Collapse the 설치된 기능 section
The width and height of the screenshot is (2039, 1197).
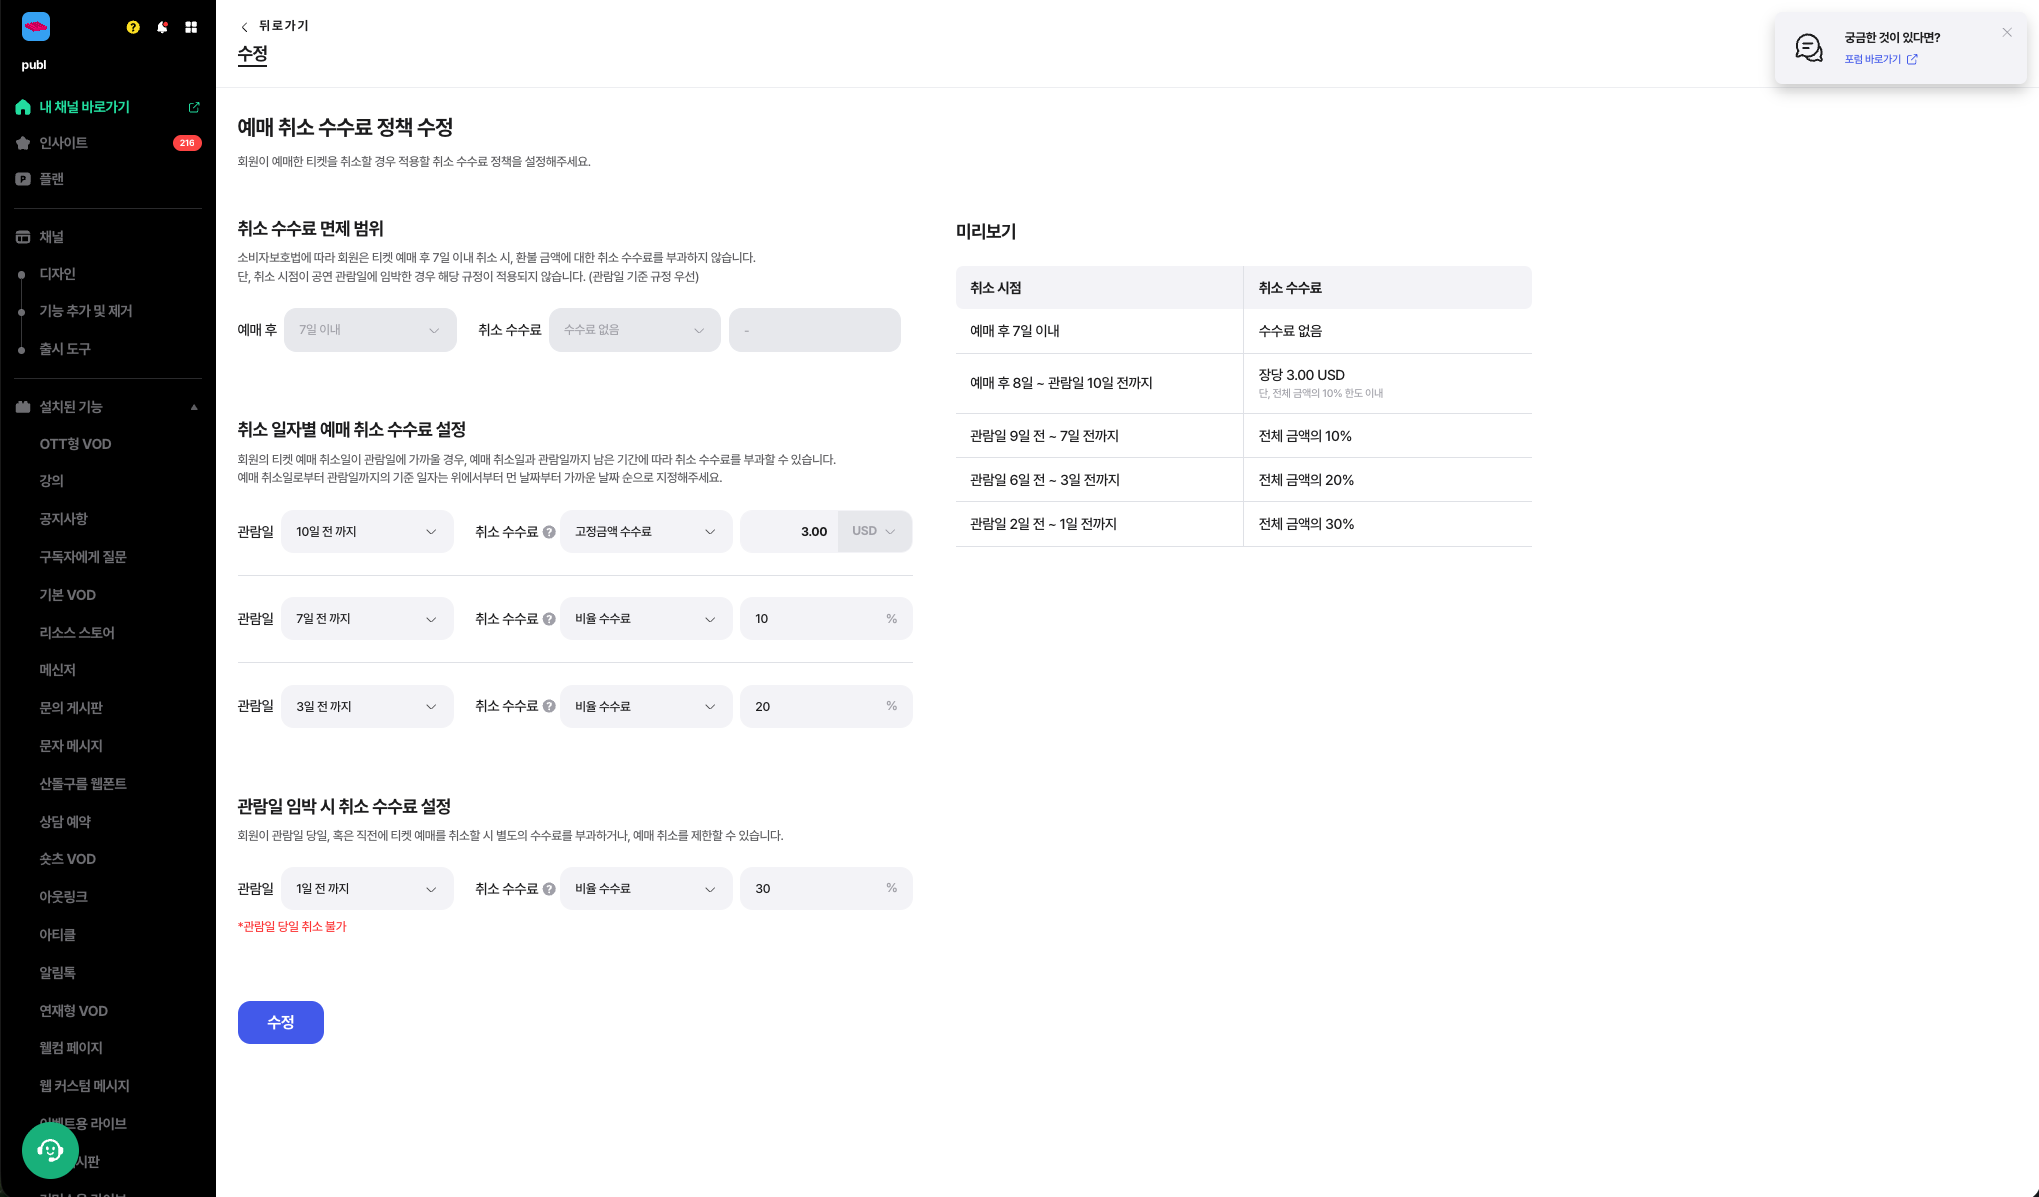[194, 407]
